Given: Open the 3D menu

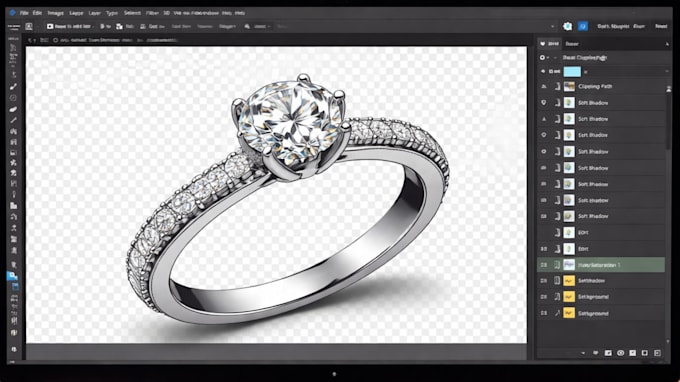Looking at the screenshot, I should 167,13.
